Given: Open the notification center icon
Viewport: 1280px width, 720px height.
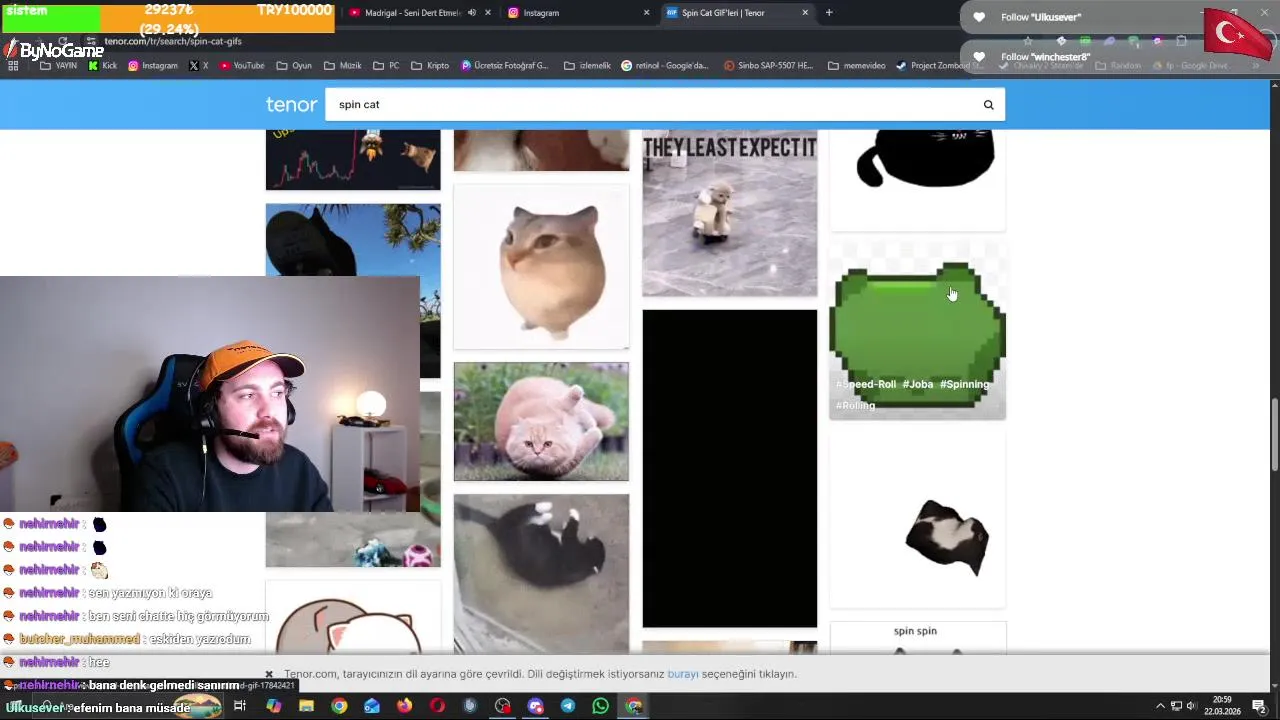Looking at the screenshot, I should (x=1259, y=706).
